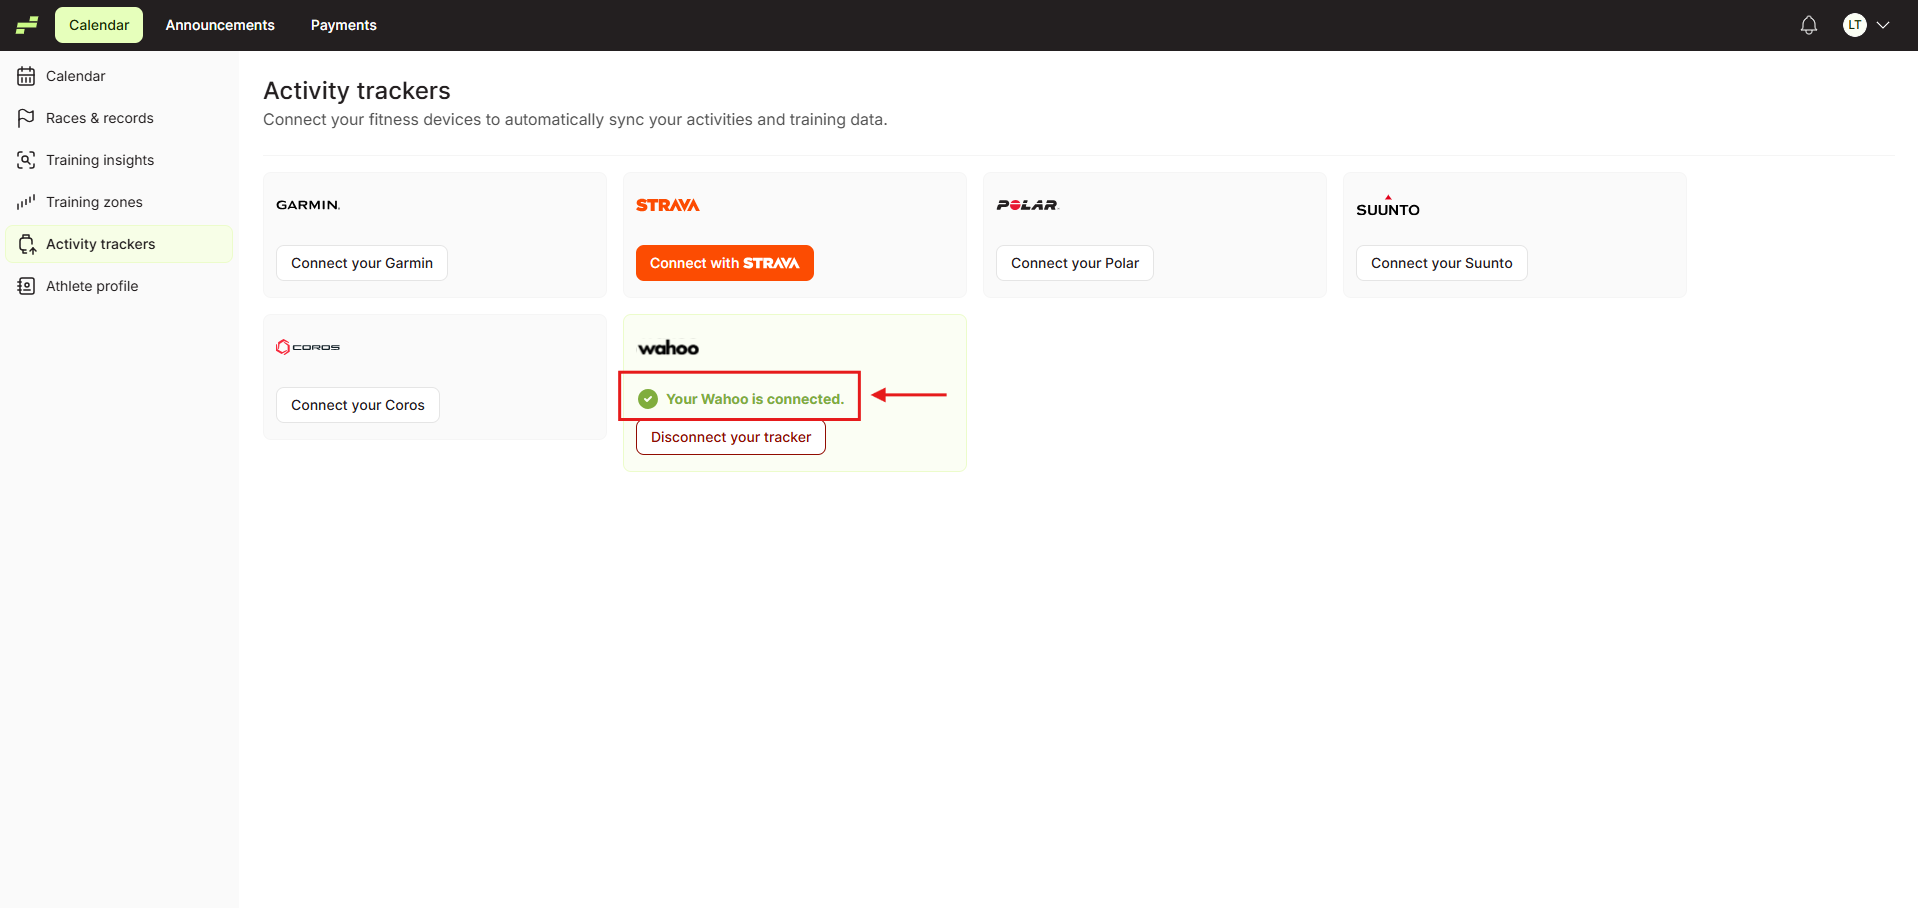Click the Races & records flag icon
The width and height of the screenshot is (1918, 908).
[26, 118]
